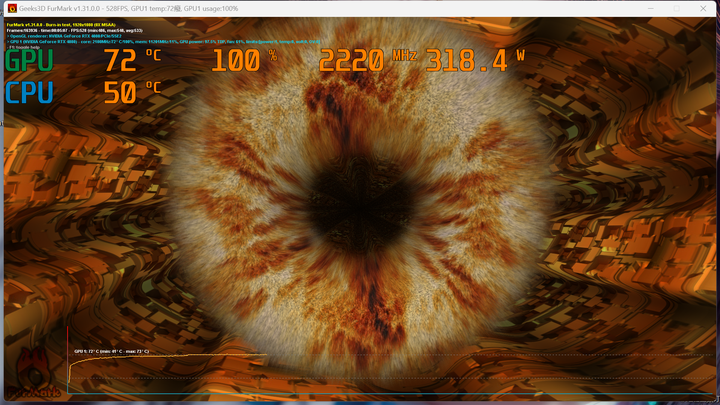Click the 'GPU 1' core and power details line
720x405 pixels.
[163, 41]
